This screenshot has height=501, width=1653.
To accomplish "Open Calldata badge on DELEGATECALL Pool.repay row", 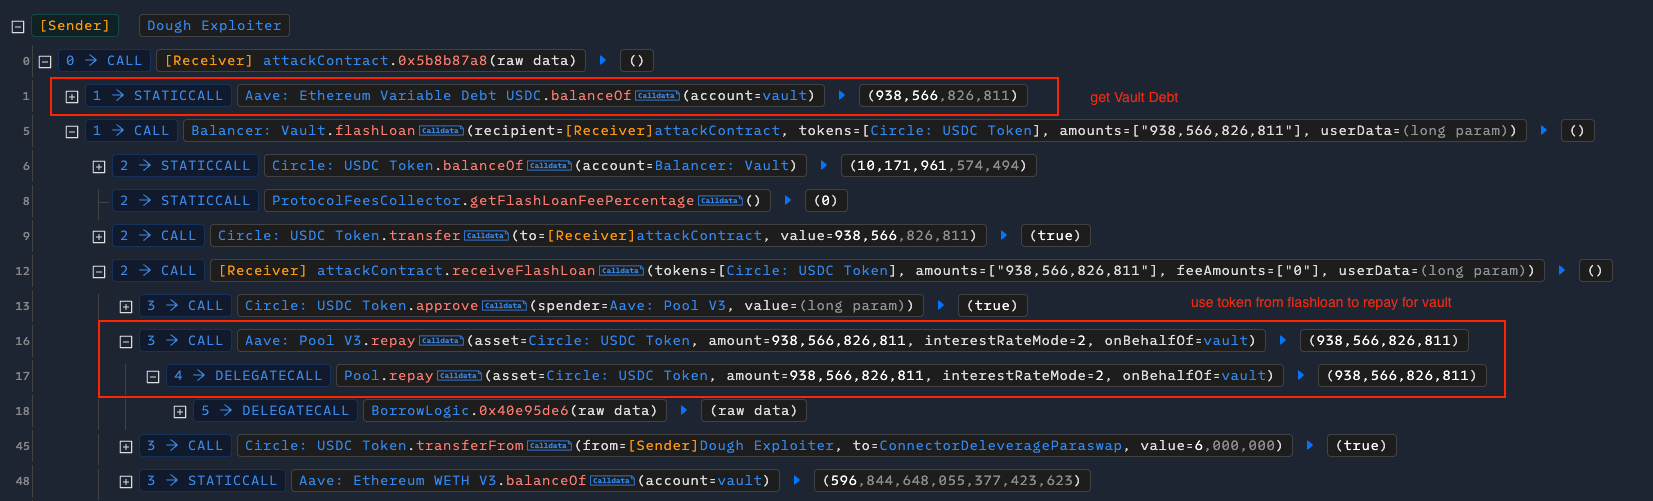I will [x=459, y=376].
